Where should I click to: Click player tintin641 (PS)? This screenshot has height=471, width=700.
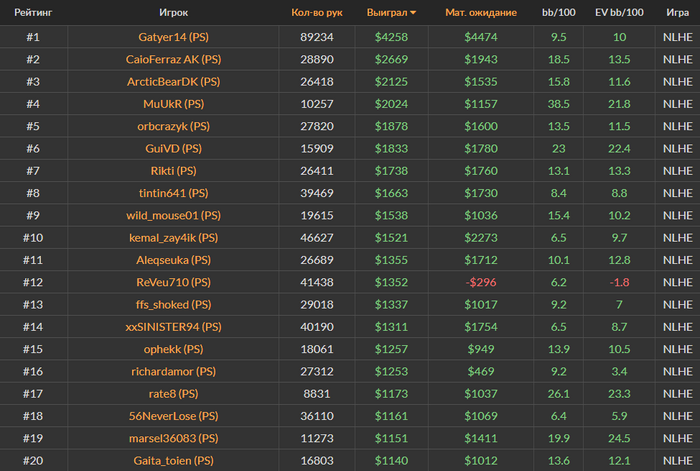coord(174,192)
